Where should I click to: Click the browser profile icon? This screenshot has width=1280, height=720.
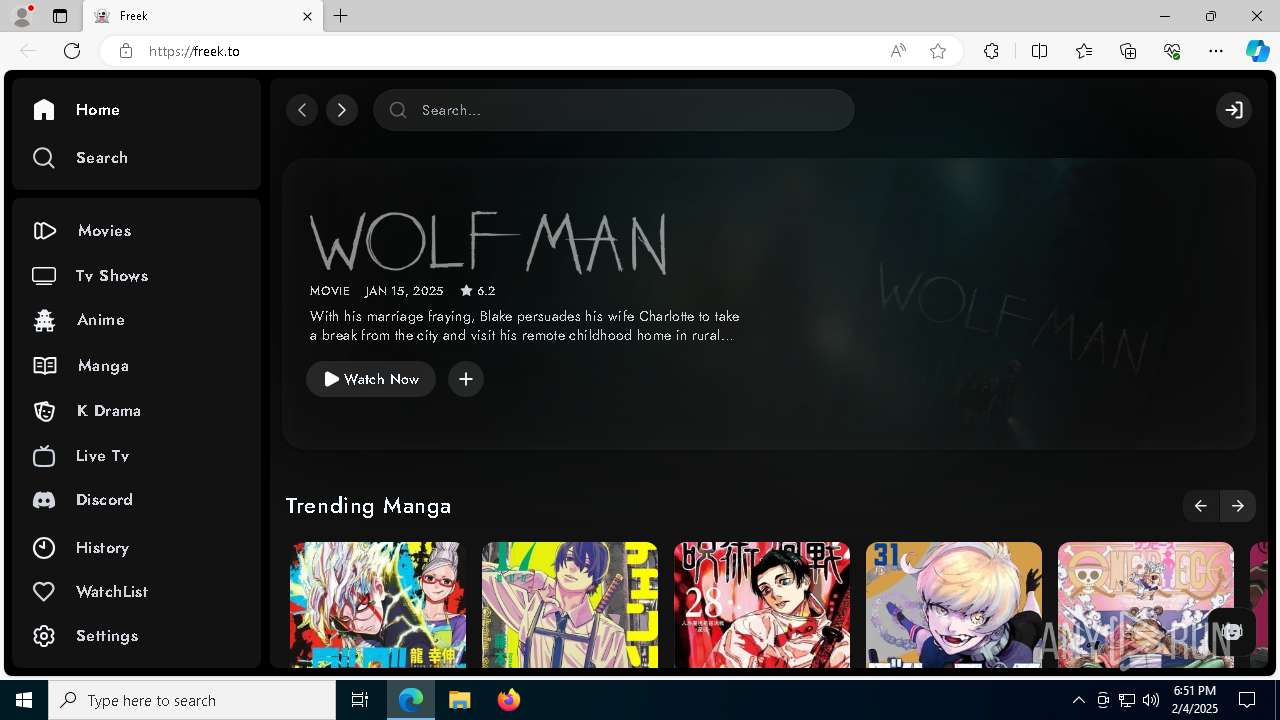click(x=21, y=16)
